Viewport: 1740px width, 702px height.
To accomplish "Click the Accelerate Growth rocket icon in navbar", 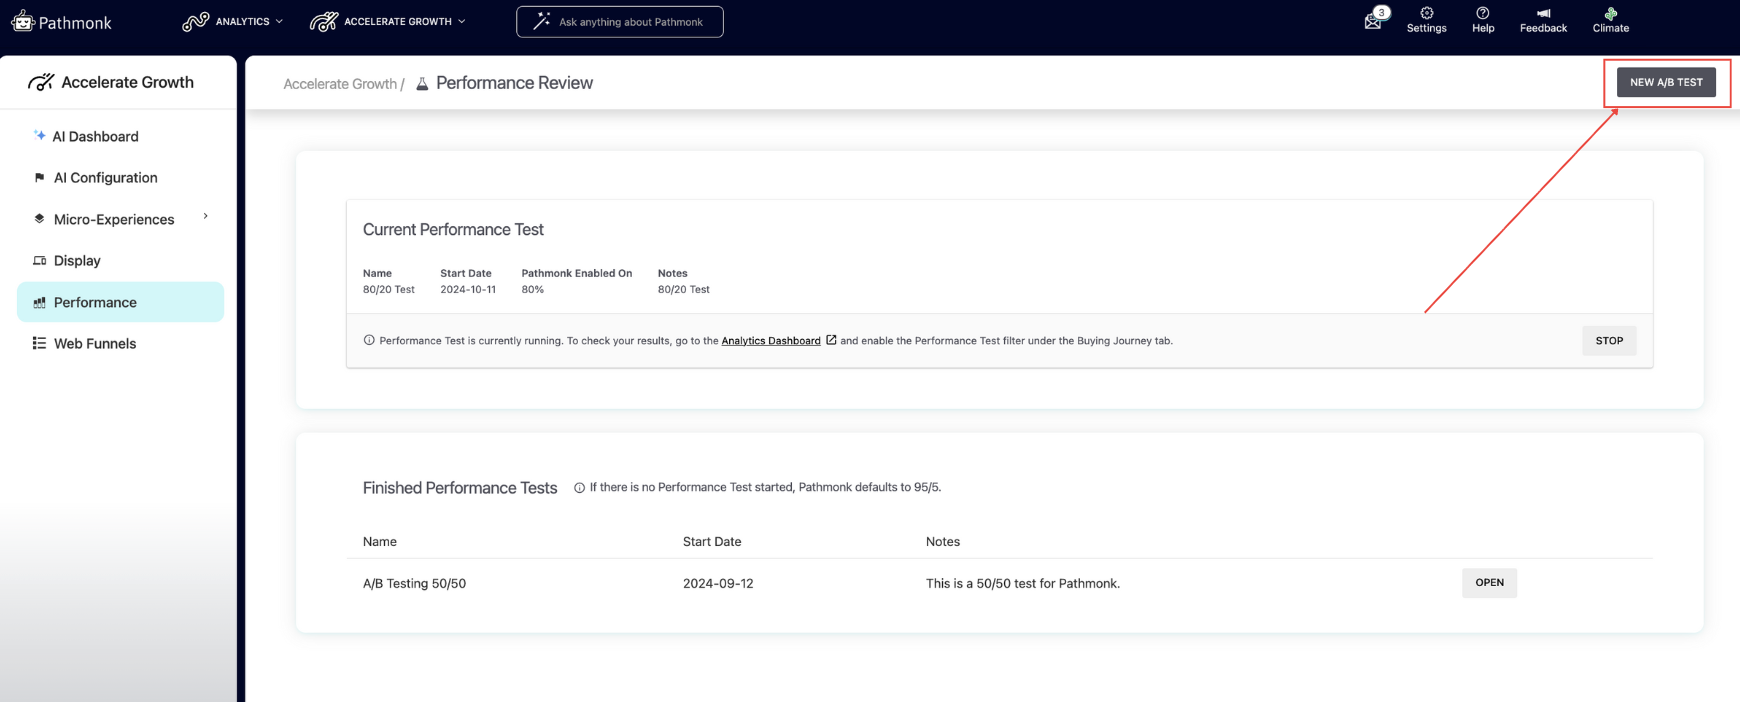I will click(324, 21).
